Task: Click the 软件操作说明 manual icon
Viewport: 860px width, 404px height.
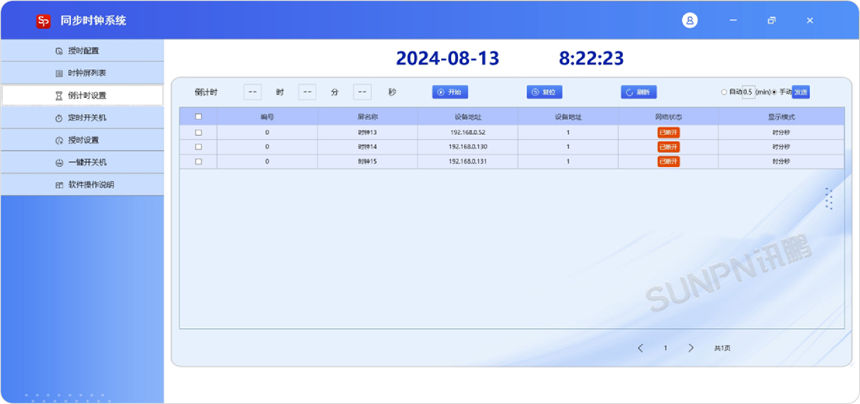Action: coord(59,185)
